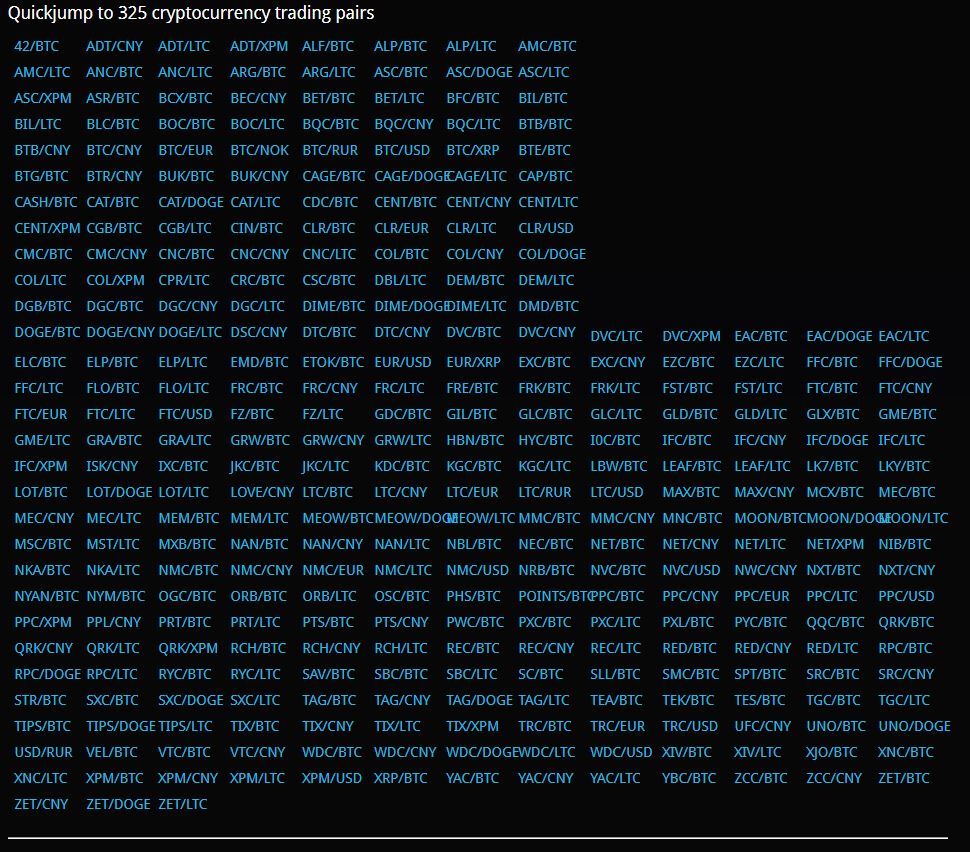Go to UNO/DOGE pair
The width and height of the screenshot is (970, 852).
[x=914, y=726]
